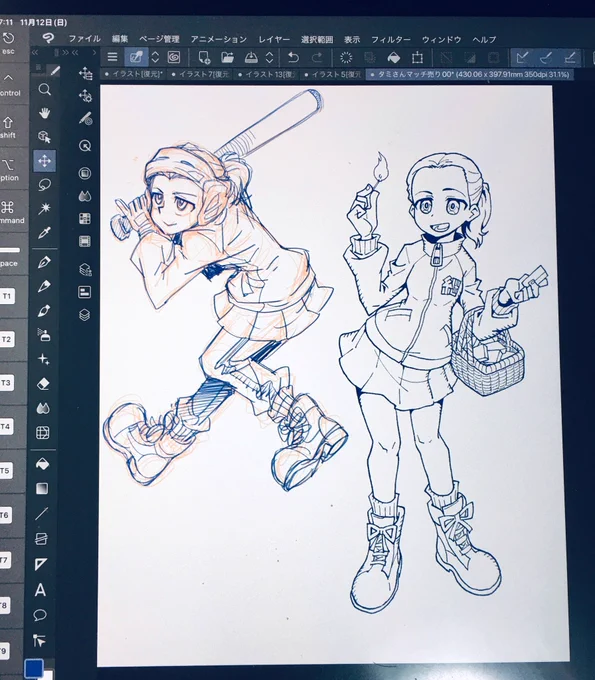Click the Clip Studio logo icon
This screenshot has width=595, height=680.
pos(48,38)
